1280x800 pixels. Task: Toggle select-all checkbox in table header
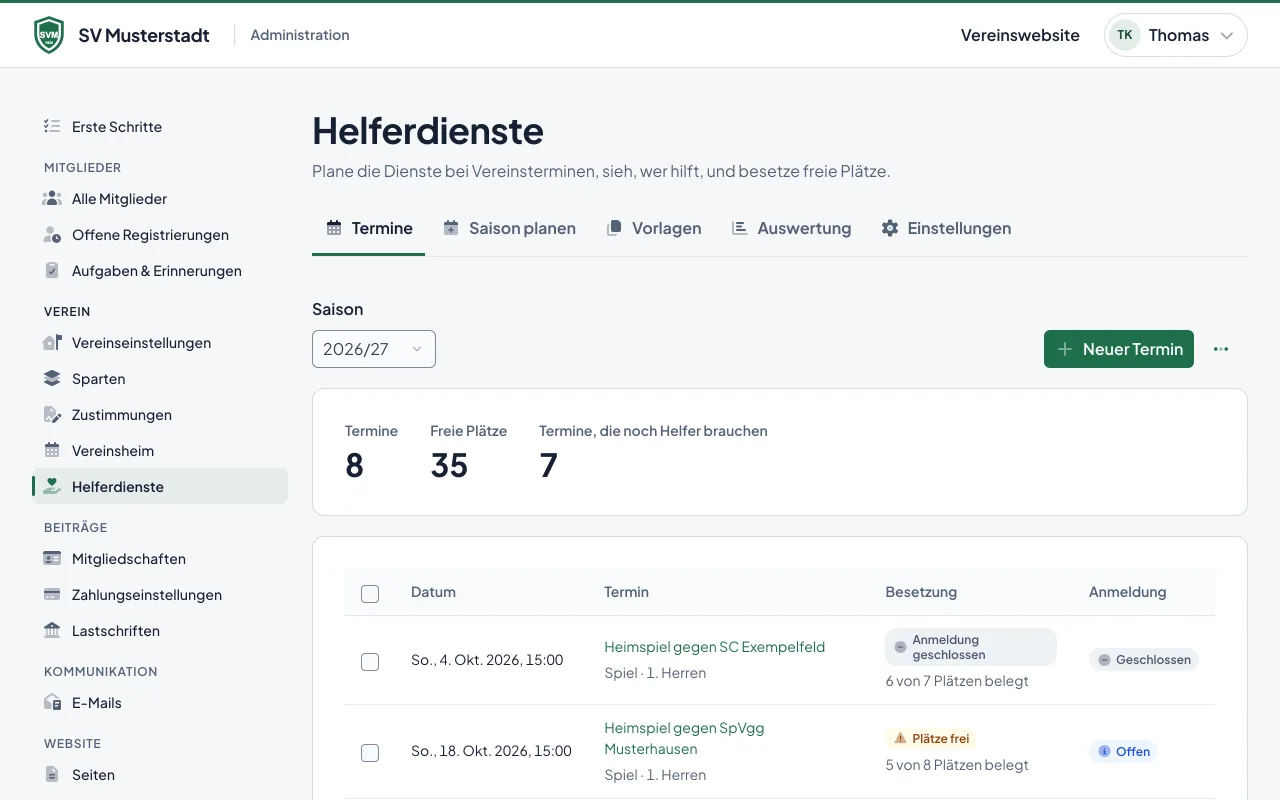click(x=370, y=594)
